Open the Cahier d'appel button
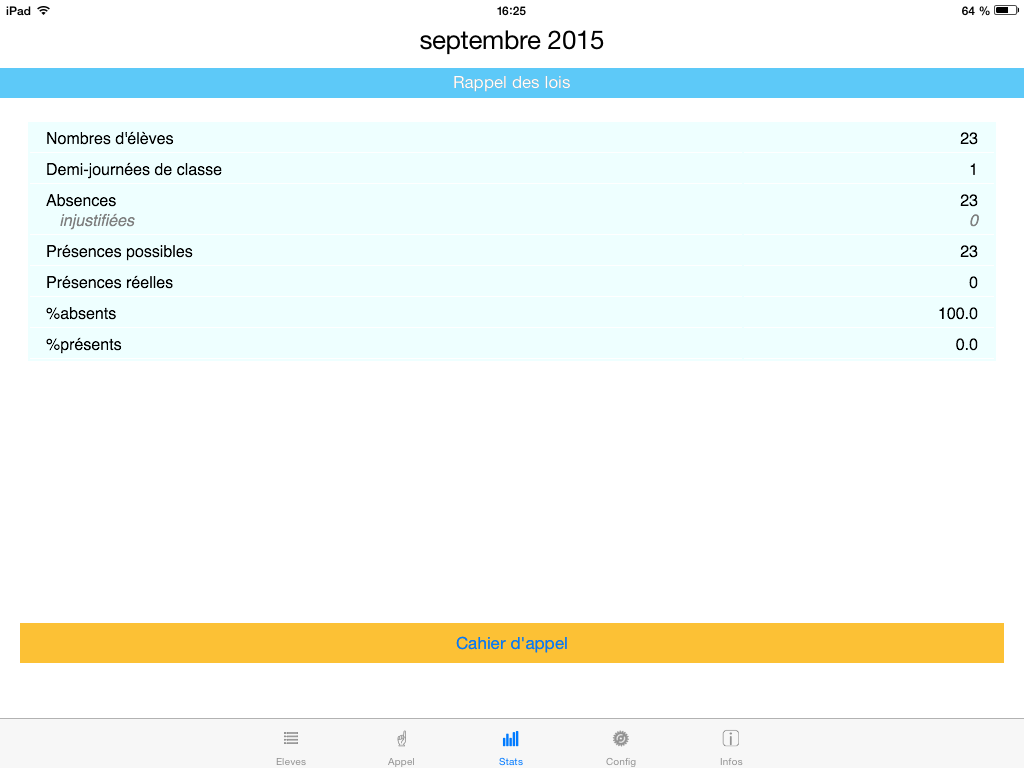Screen dimensions: 1024x768 pyautogui.click(x=512, y=643)
